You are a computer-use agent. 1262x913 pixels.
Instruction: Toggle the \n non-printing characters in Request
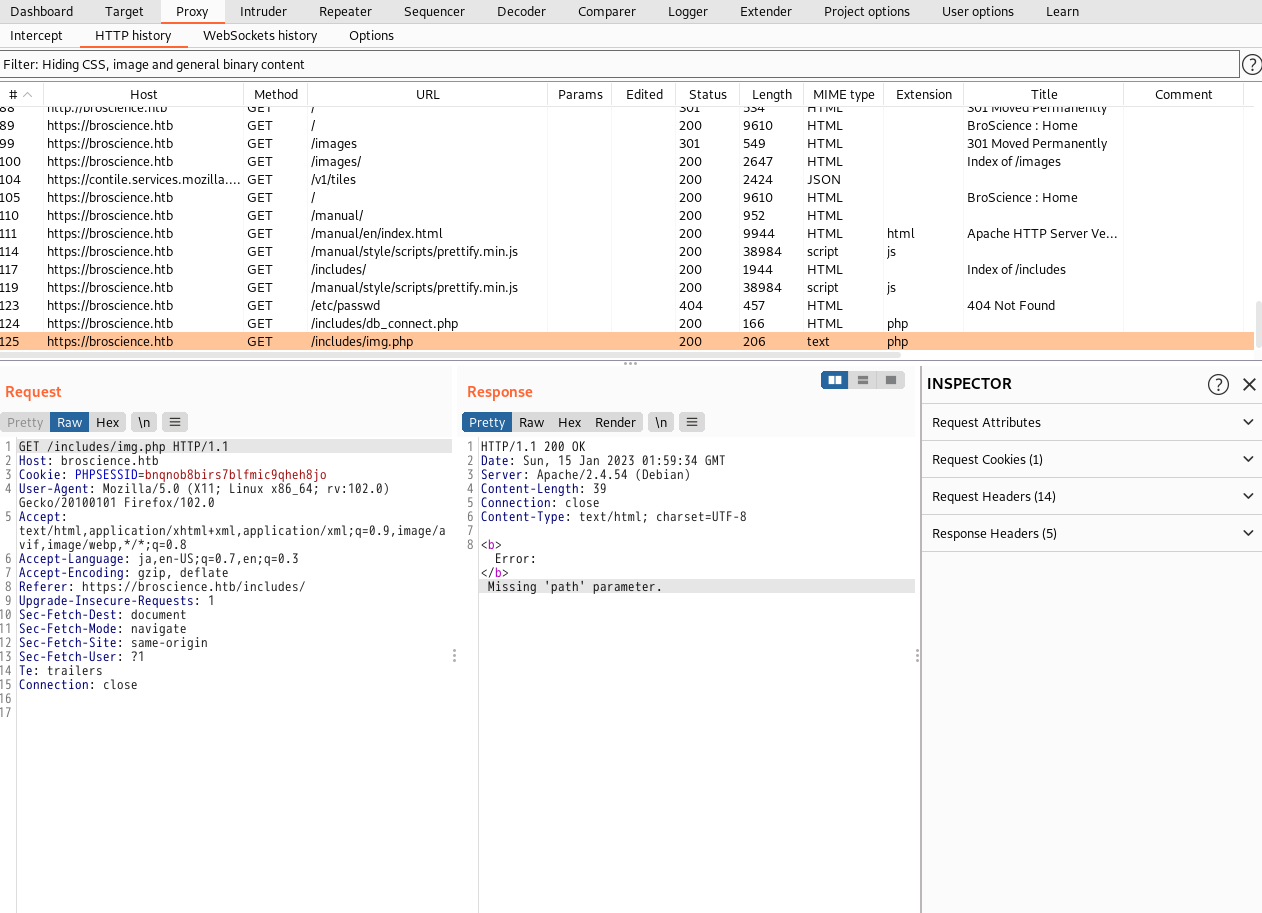coord(144,422)
